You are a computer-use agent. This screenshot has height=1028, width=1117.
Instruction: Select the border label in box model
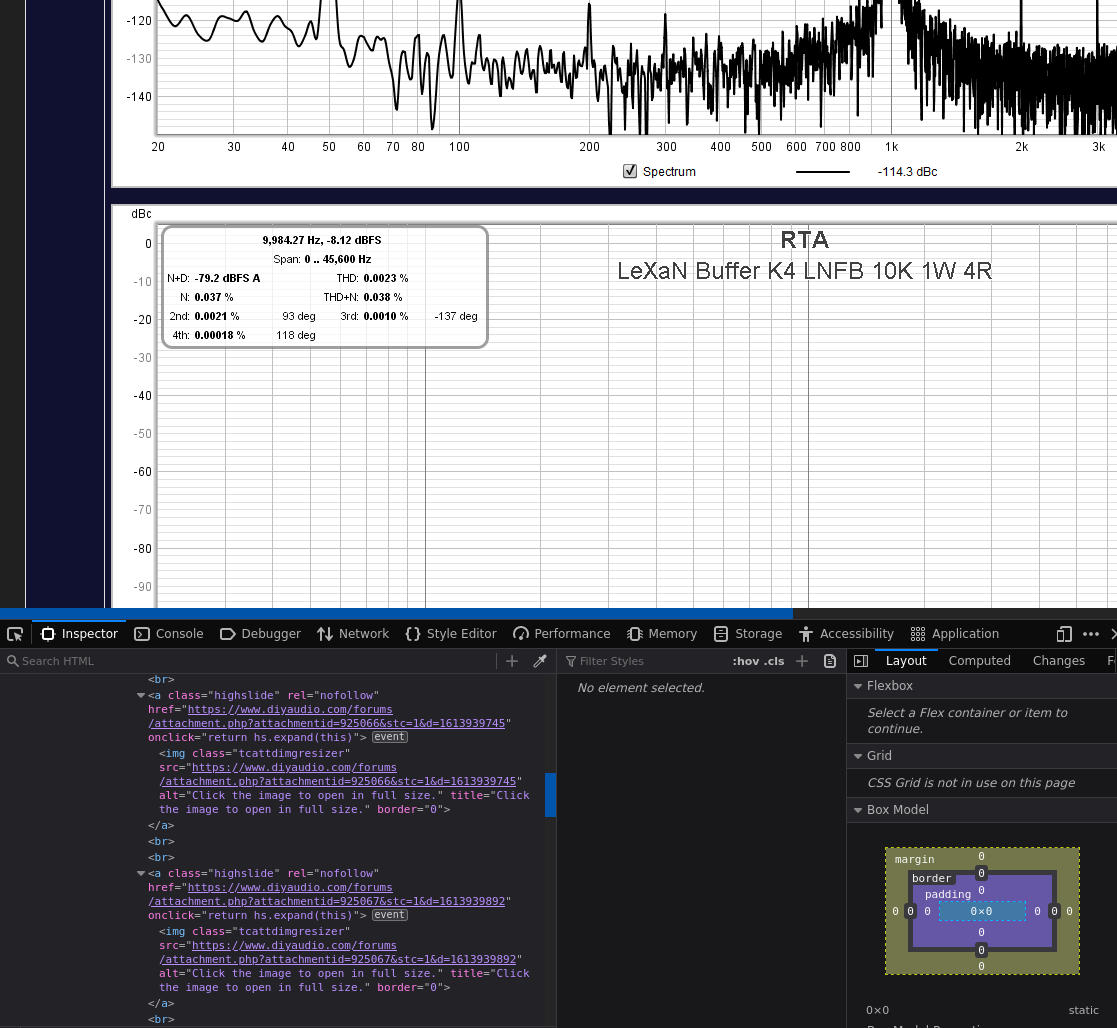point(931,878)
